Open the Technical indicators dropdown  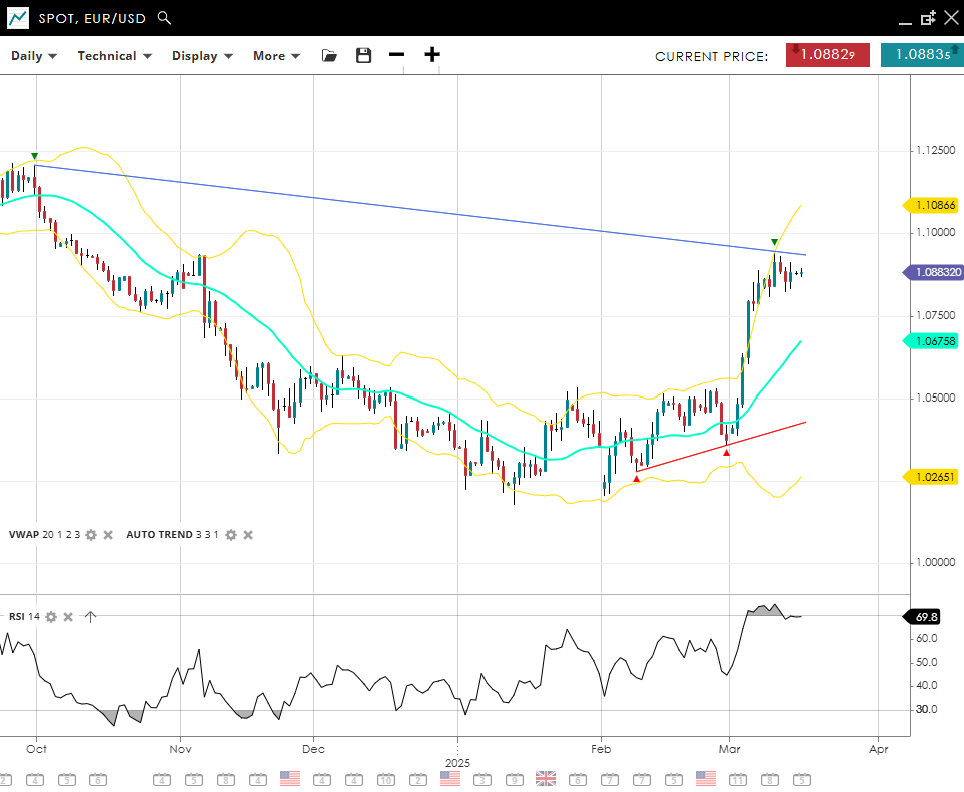[x=114, y=56]
